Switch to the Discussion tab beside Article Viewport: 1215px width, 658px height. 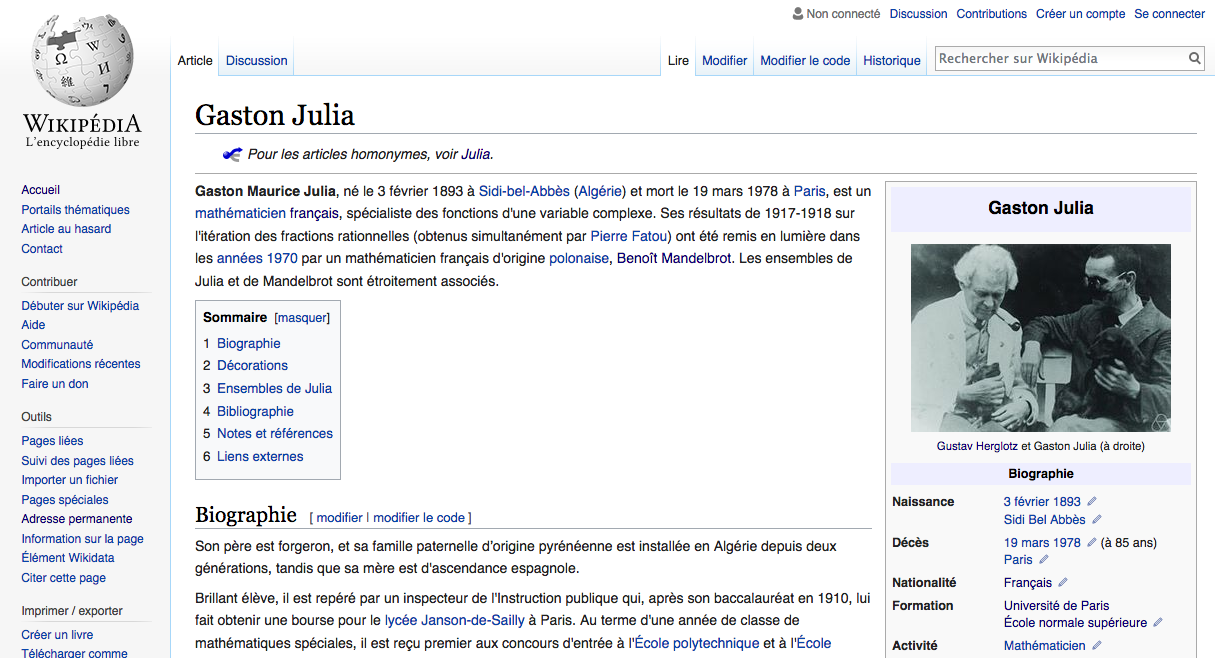tap(257, 61)
